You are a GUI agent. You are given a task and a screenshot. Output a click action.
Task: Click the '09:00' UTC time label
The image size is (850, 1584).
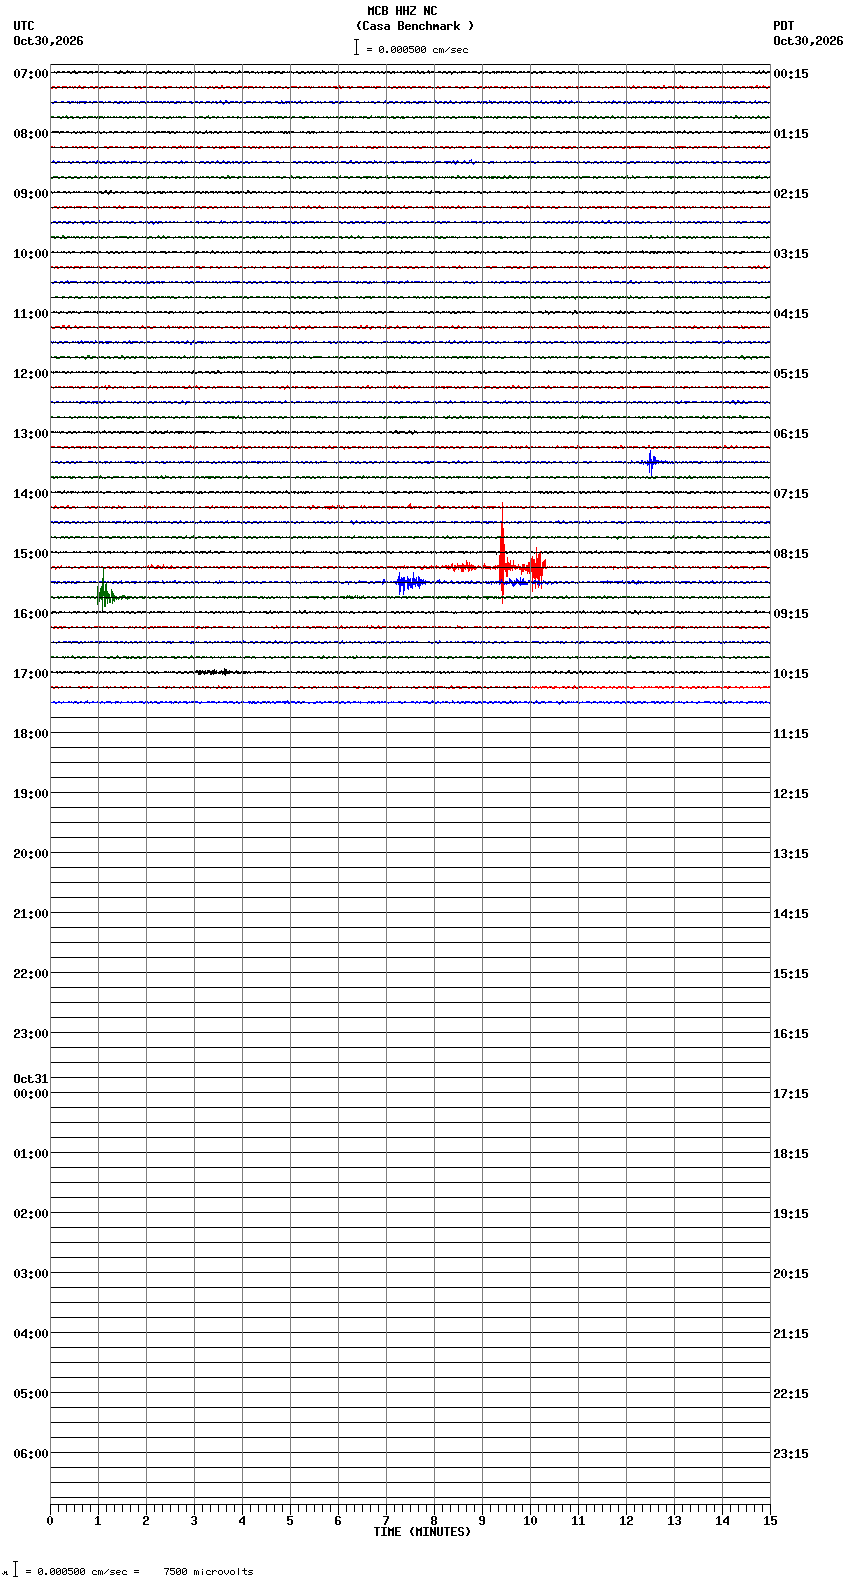click(x=31, y=194)
